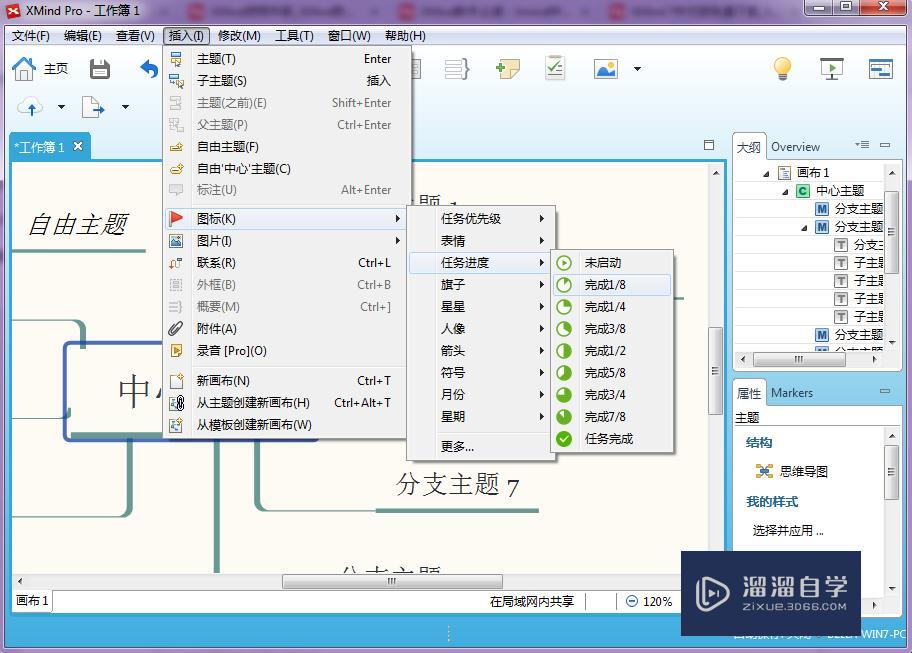Select the 未启动 progress marker
The height and width of the screenshot is (653, 912).
coord(613,263)
